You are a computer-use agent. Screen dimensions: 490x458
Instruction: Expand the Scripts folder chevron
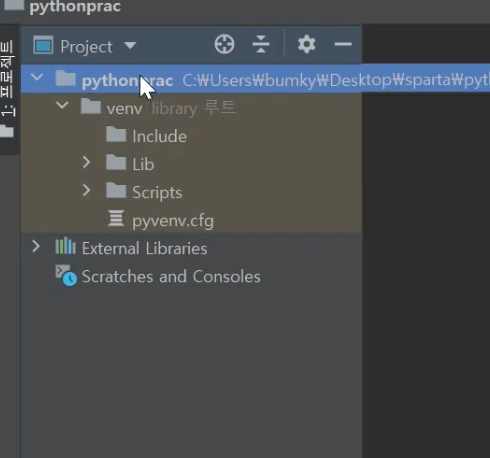[86, 190]
